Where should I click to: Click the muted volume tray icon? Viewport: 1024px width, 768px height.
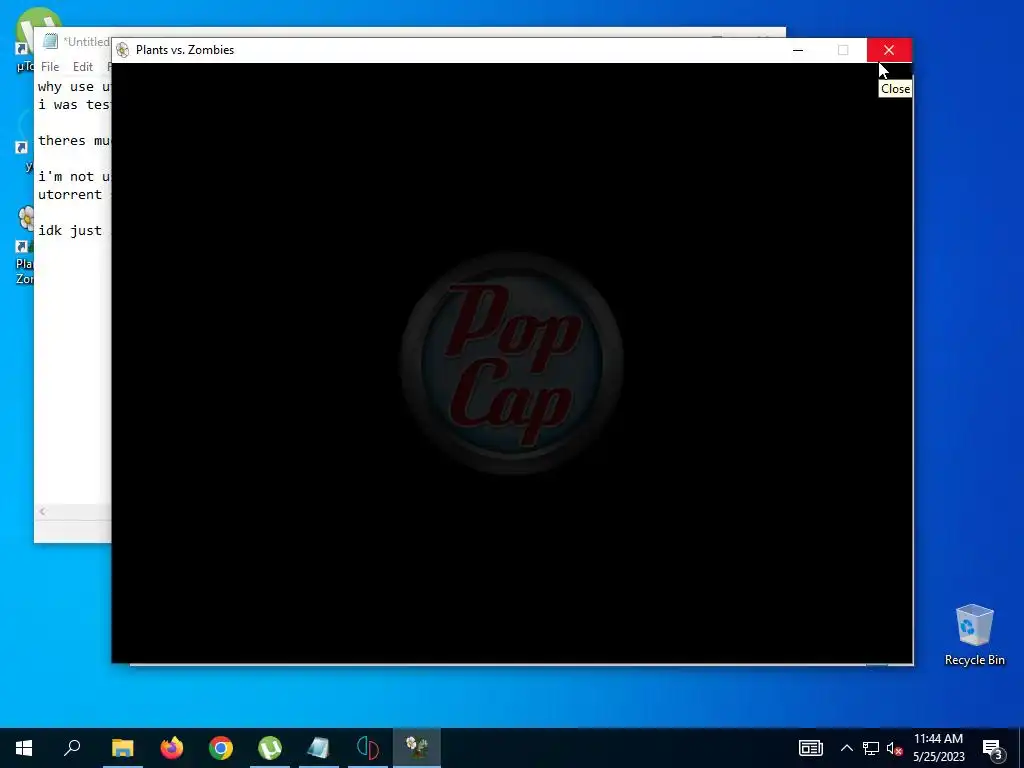(x=894, y=748)
